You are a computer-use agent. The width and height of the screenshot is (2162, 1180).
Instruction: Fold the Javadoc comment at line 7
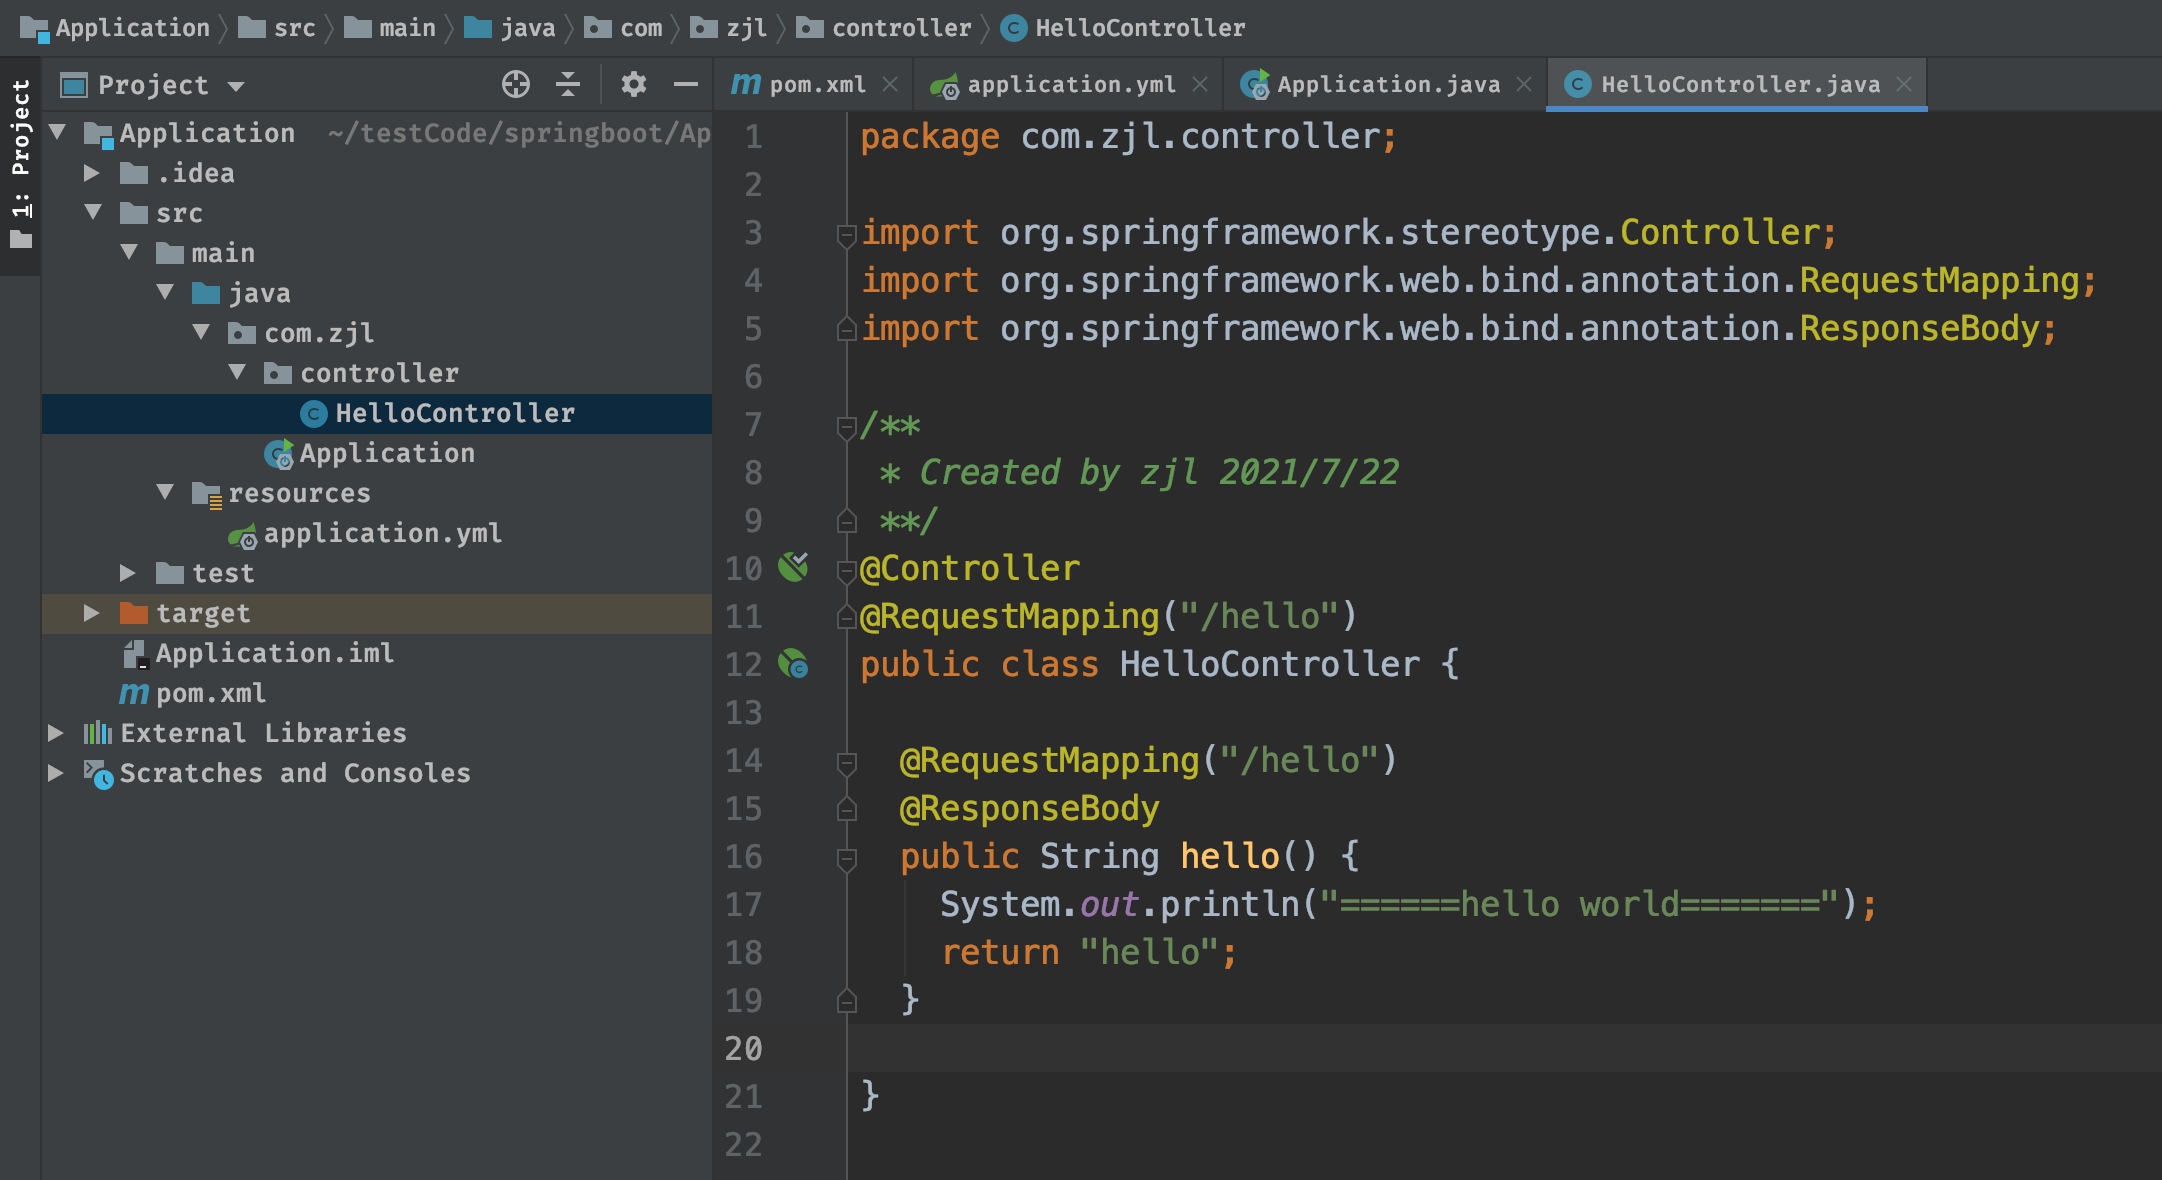coord(846,427)
